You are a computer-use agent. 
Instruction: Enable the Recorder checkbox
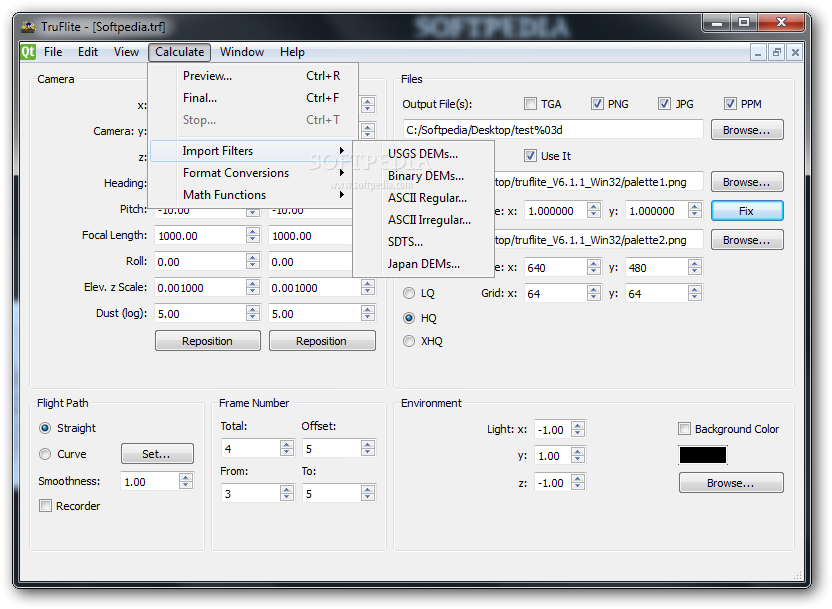(x=46, y=506)
